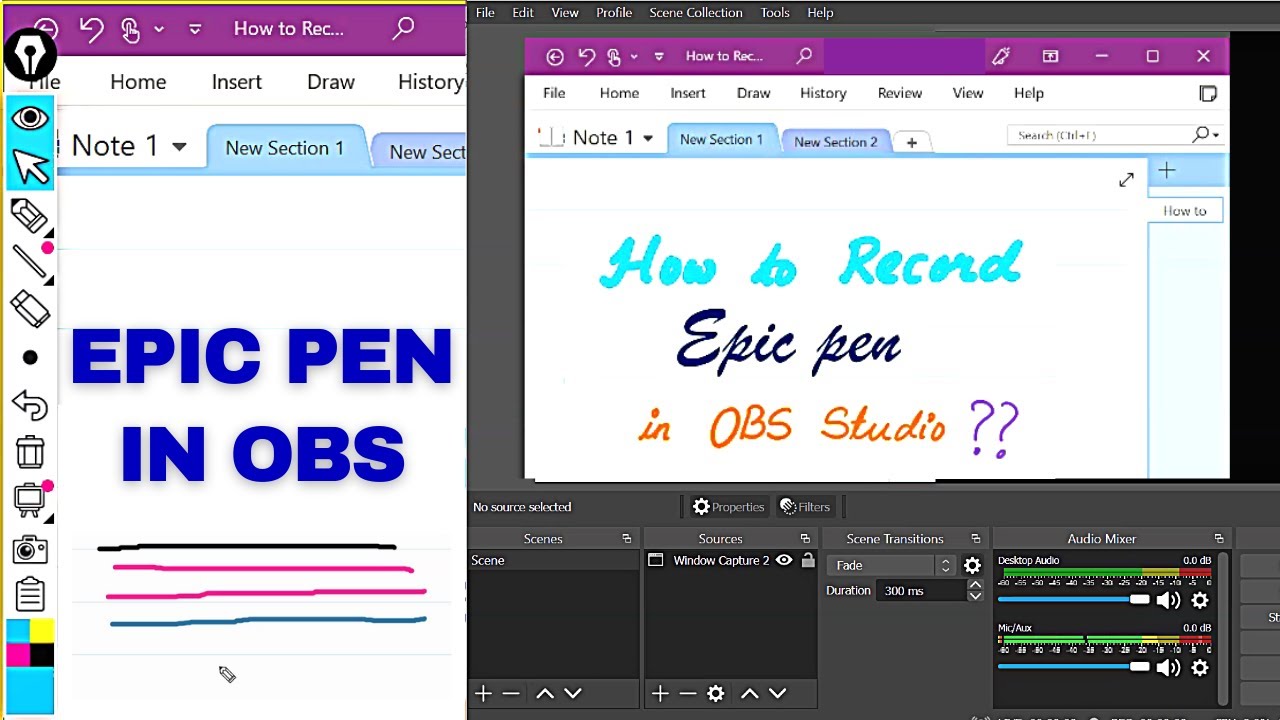Remove scene with Scenes minus button
The image size is (1280, 720).
point(511,693)
